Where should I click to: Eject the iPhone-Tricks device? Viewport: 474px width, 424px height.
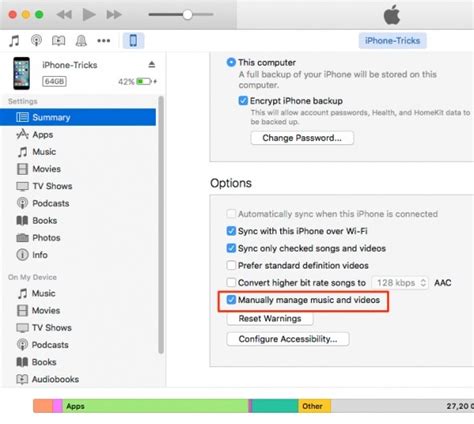point(152,64)
